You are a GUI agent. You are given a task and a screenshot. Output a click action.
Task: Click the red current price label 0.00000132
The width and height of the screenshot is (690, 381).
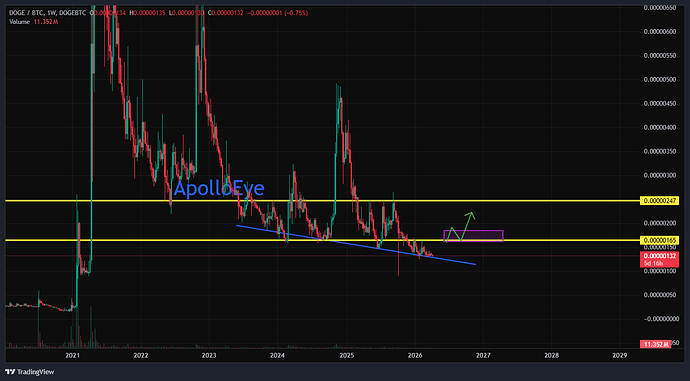659,256
